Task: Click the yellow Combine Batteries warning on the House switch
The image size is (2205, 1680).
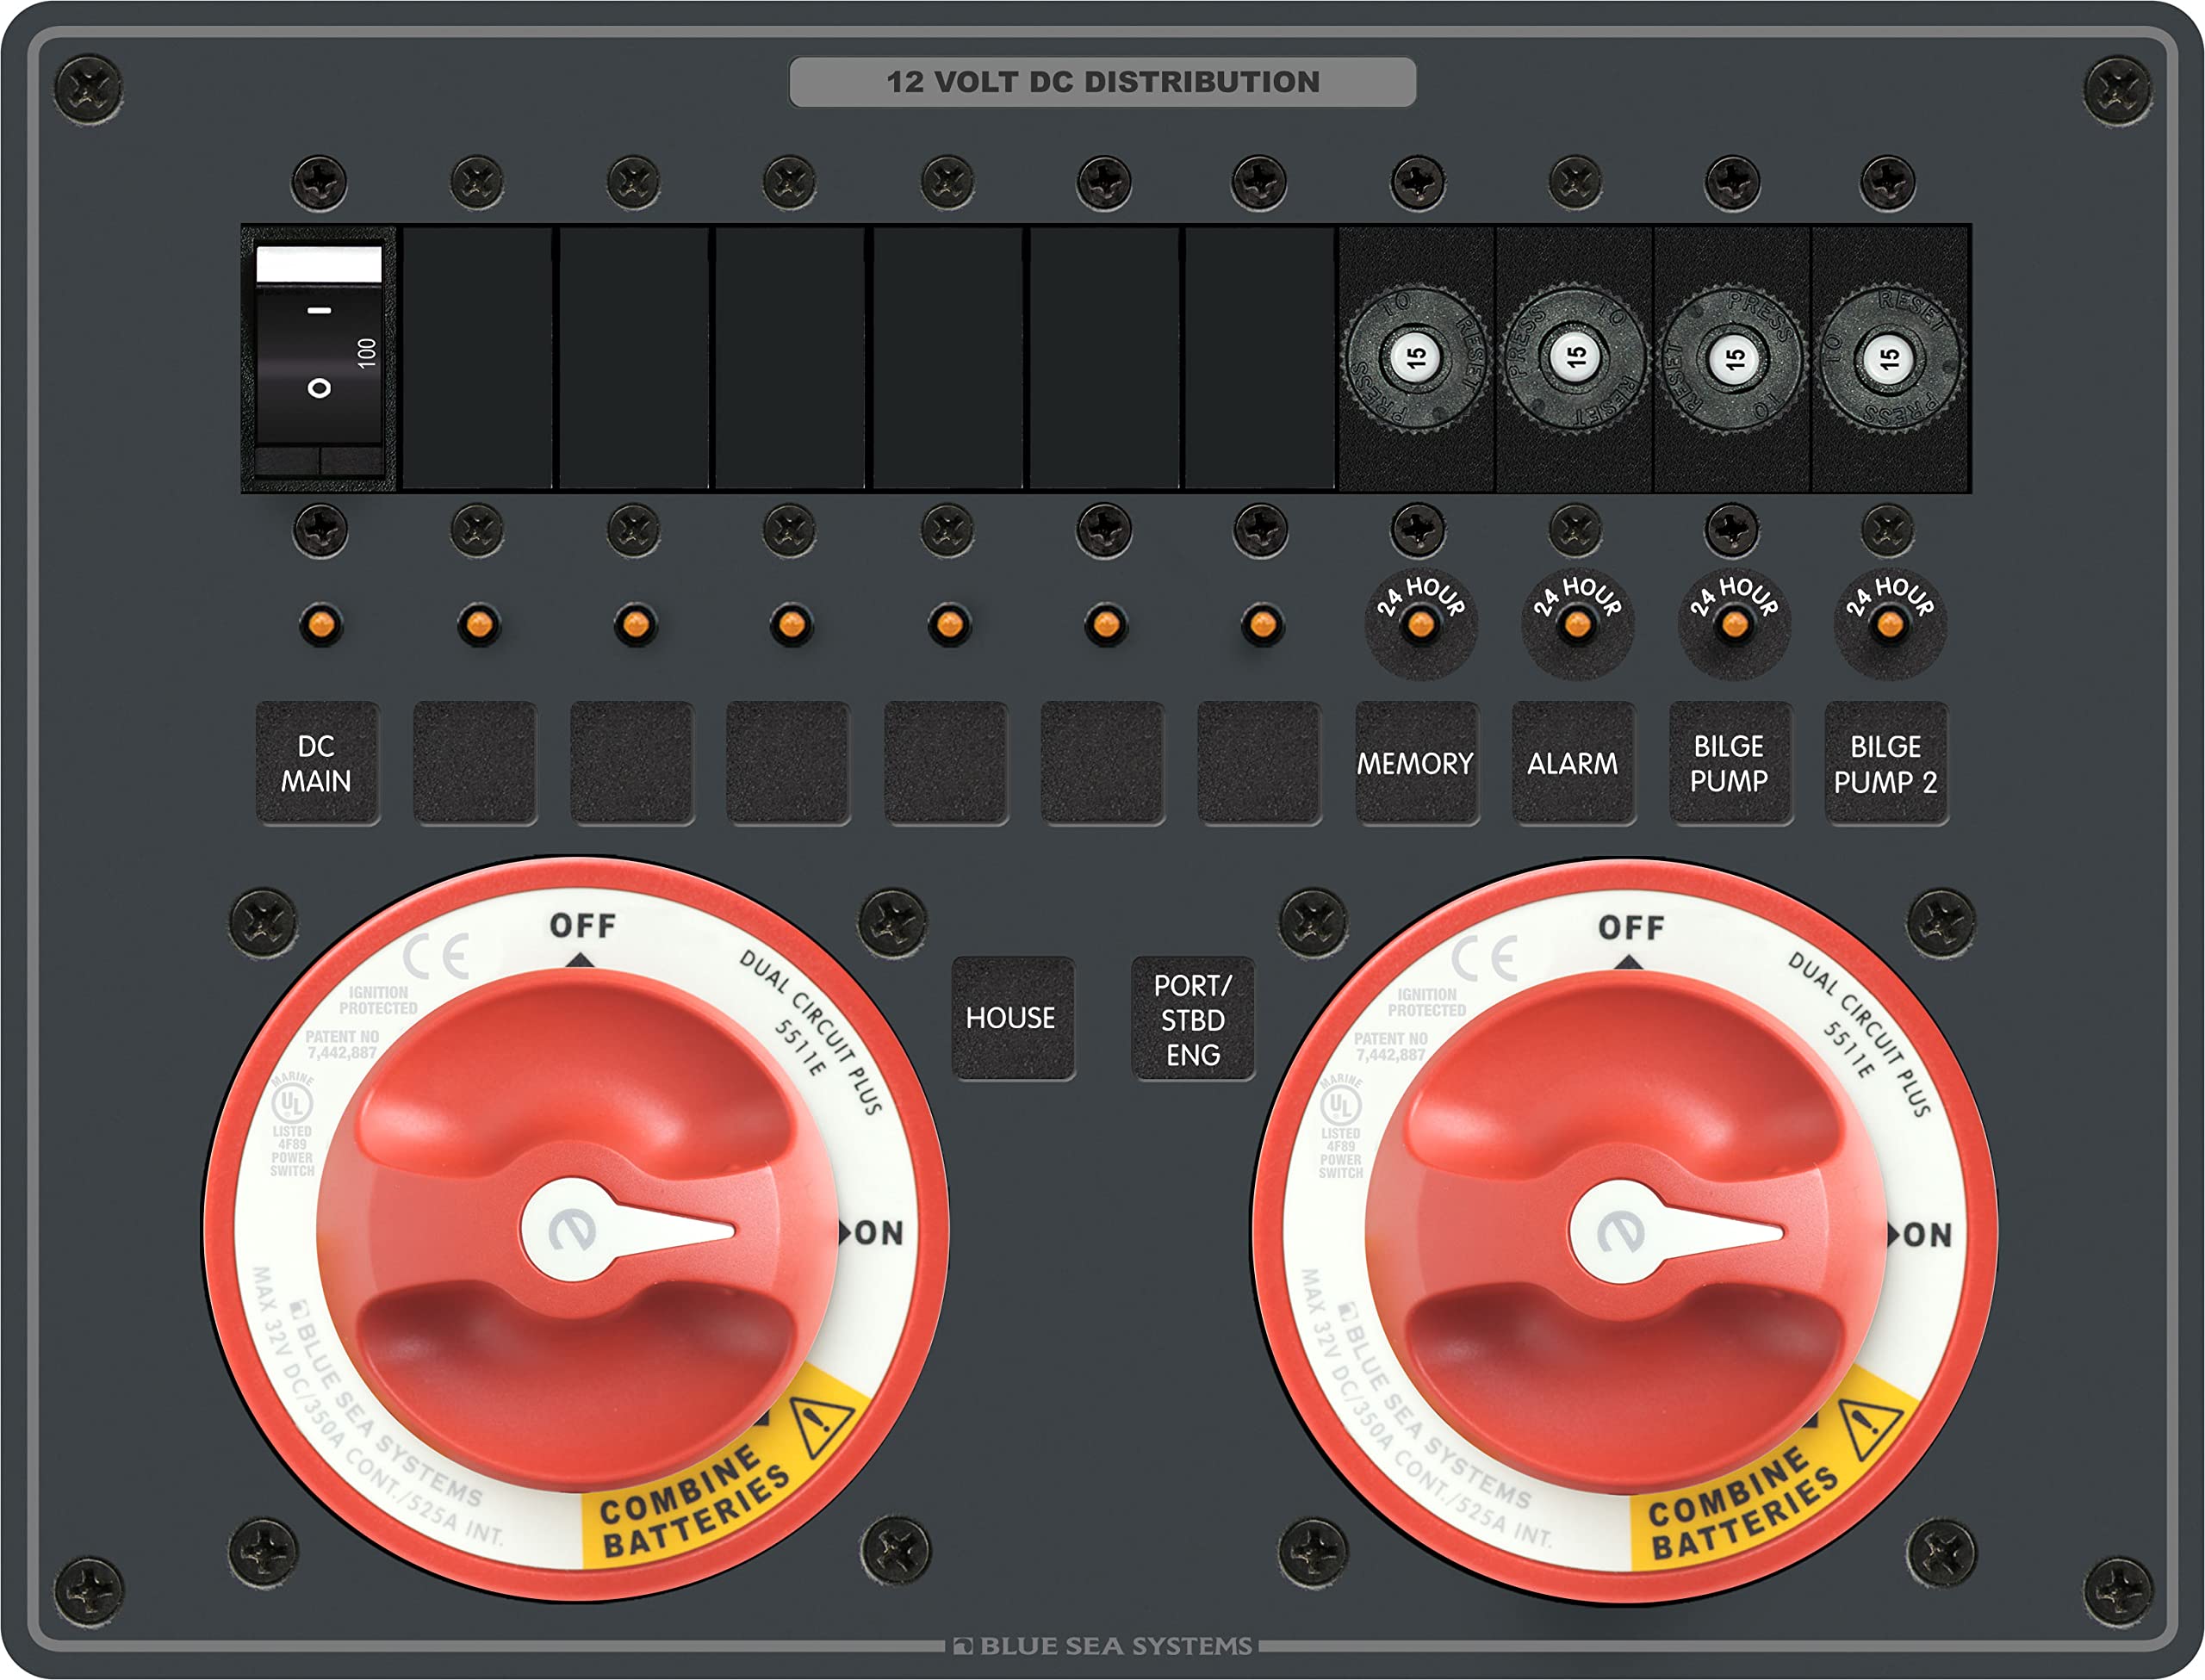Action: pyautogui.click(x=695, y=1502)
